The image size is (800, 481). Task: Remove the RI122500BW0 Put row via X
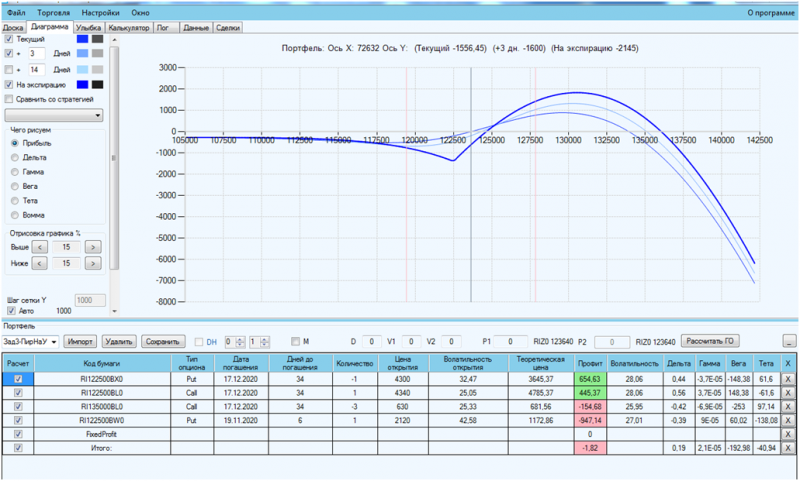coord(788,420)
